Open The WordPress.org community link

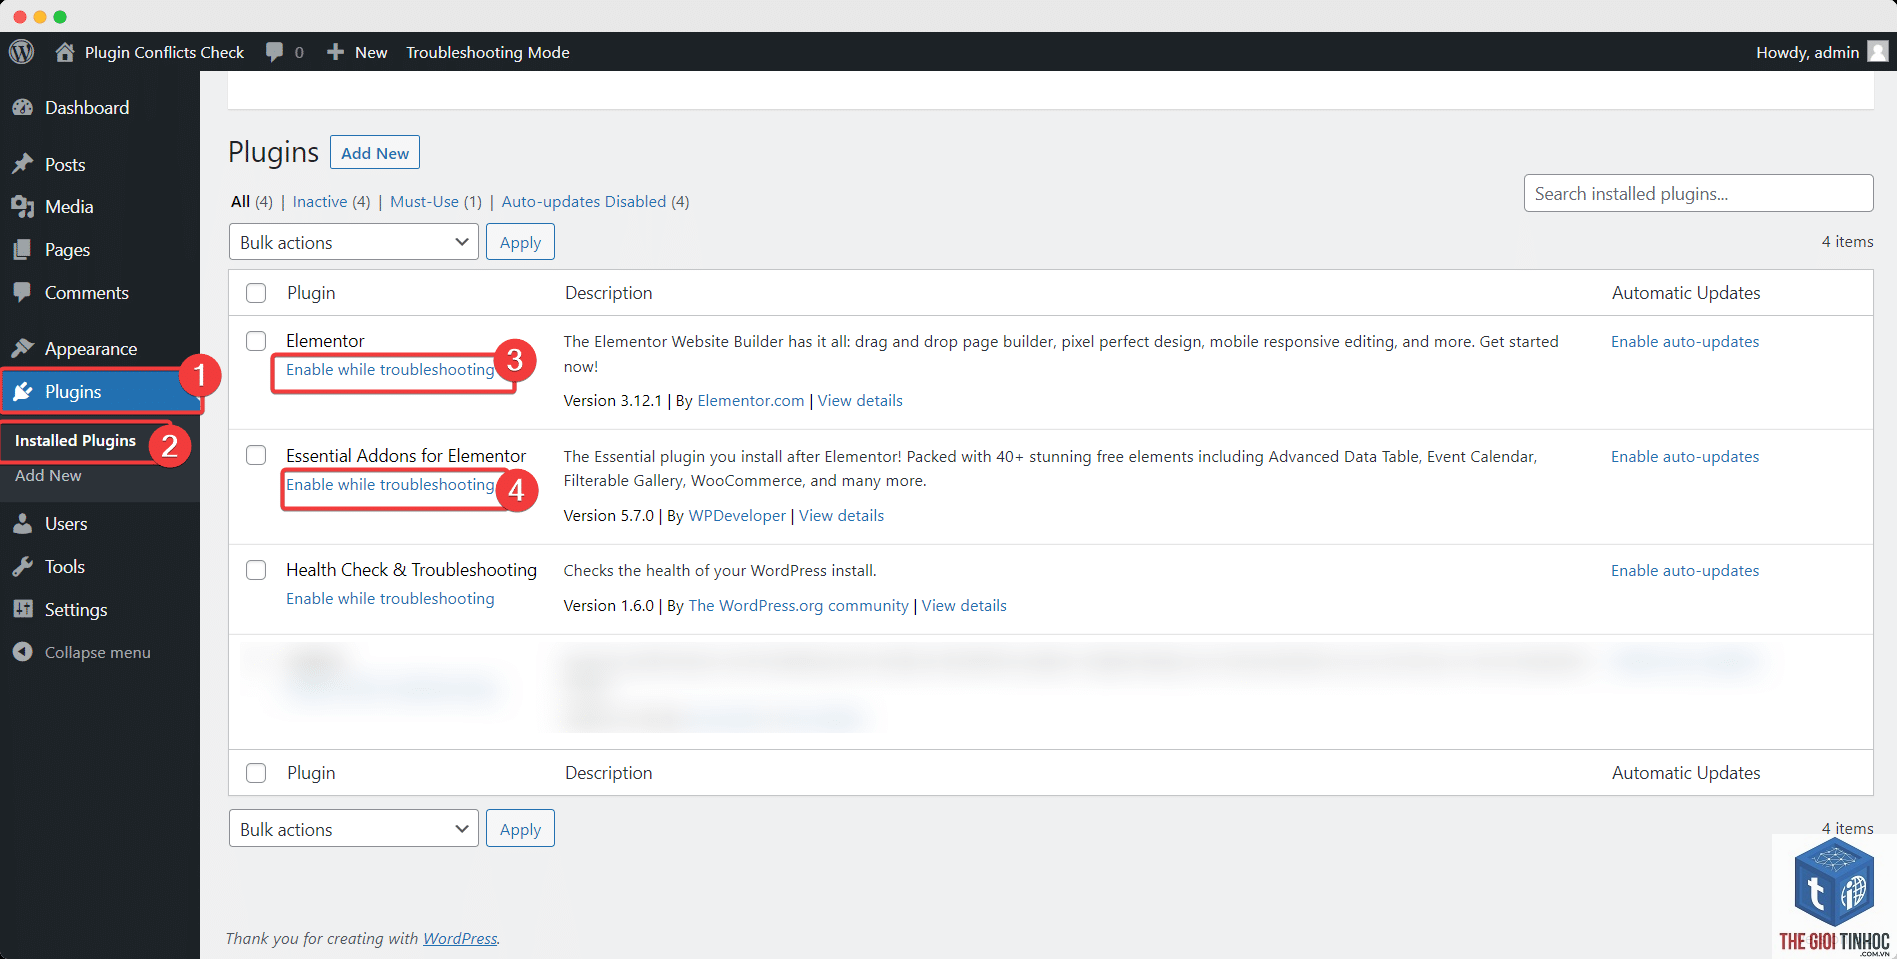click(x=799, y=606)
